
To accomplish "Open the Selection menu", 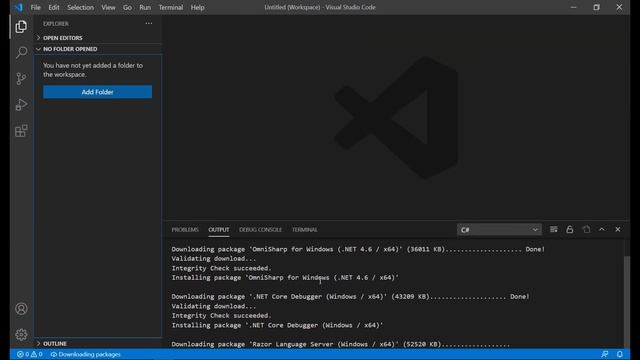I will [x=80, y=7].
